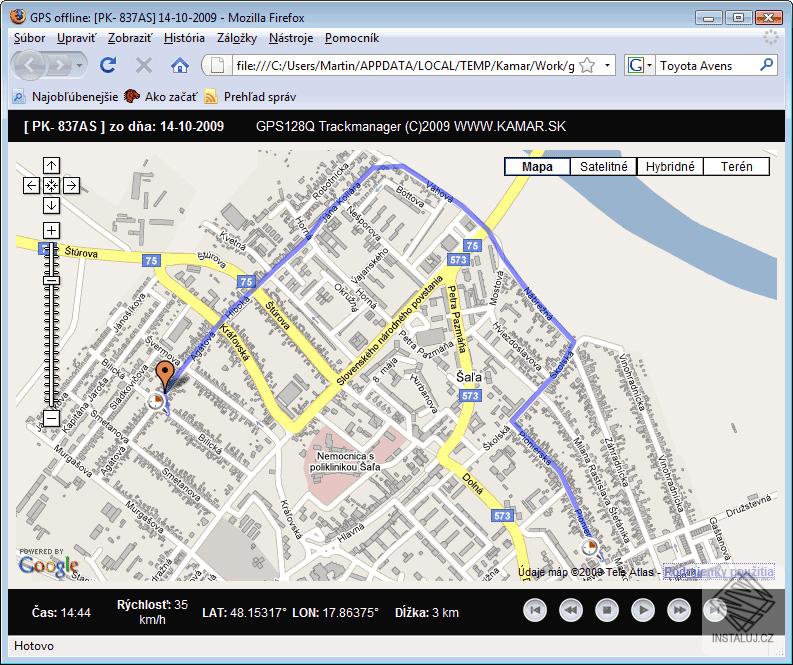Jump to track start playback button
Viewport: 793px width, 665px height.
[x=535, y=610]
